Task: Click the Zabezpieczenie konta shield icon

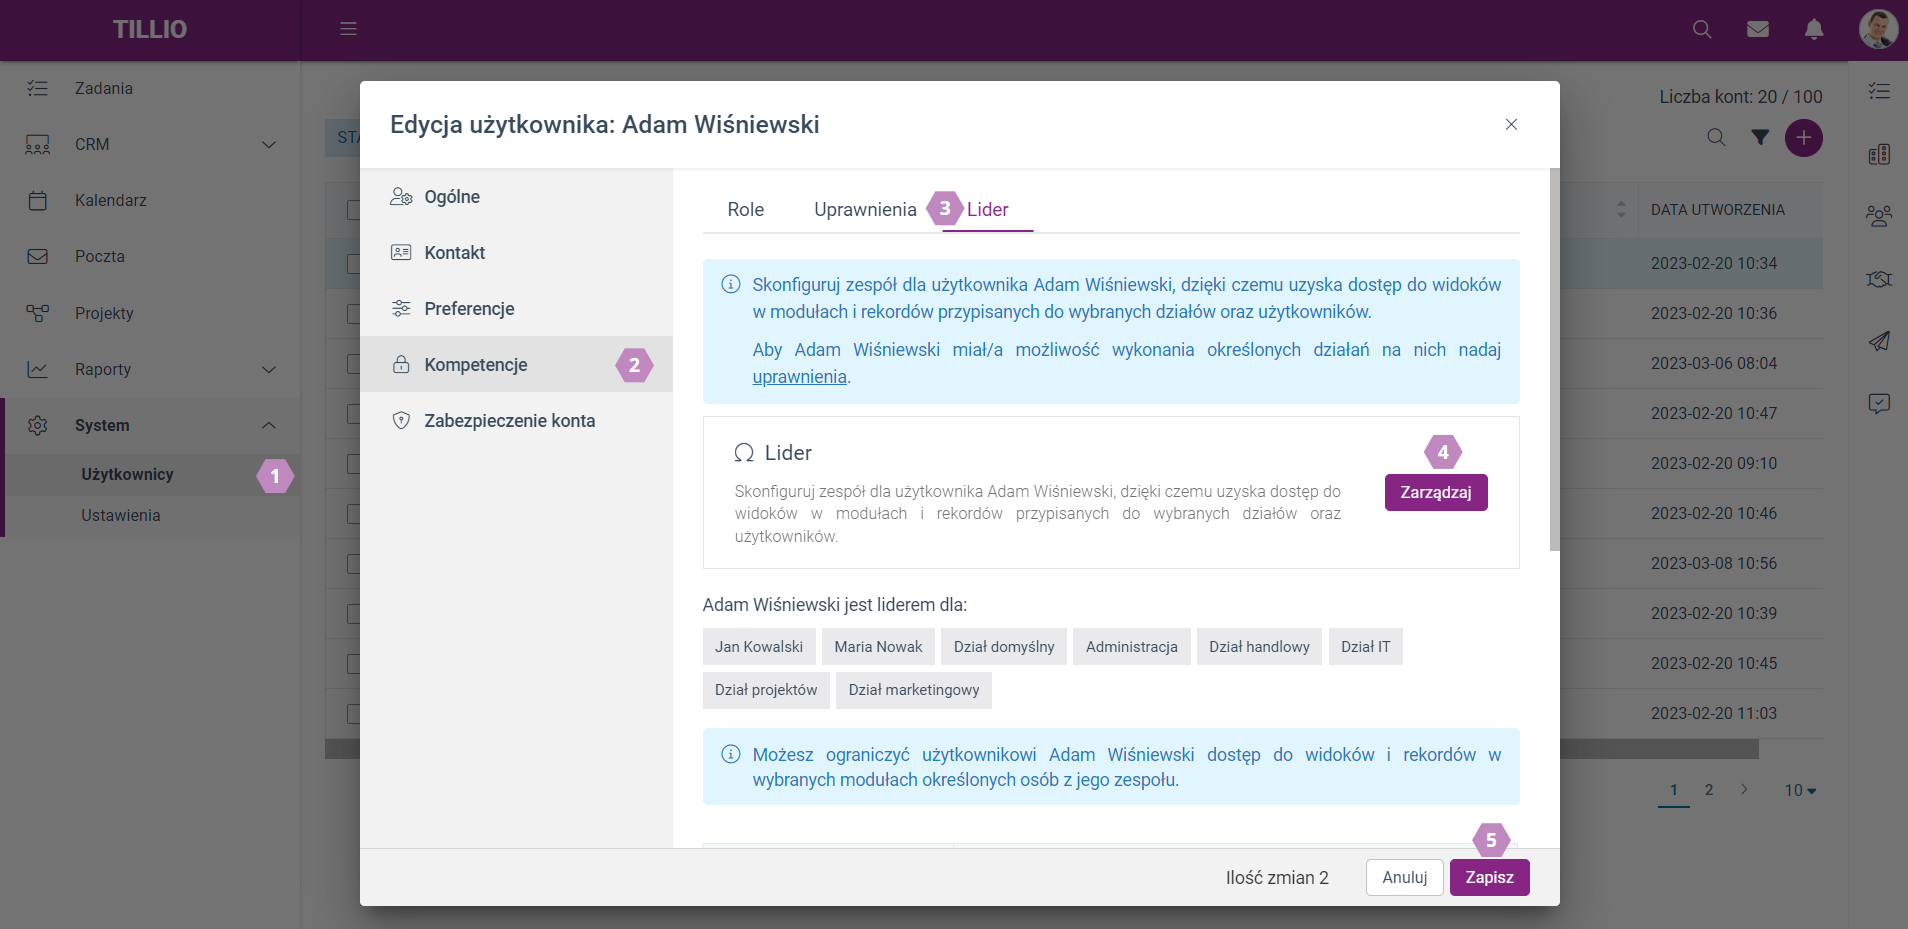Action: tap(401, 420)
